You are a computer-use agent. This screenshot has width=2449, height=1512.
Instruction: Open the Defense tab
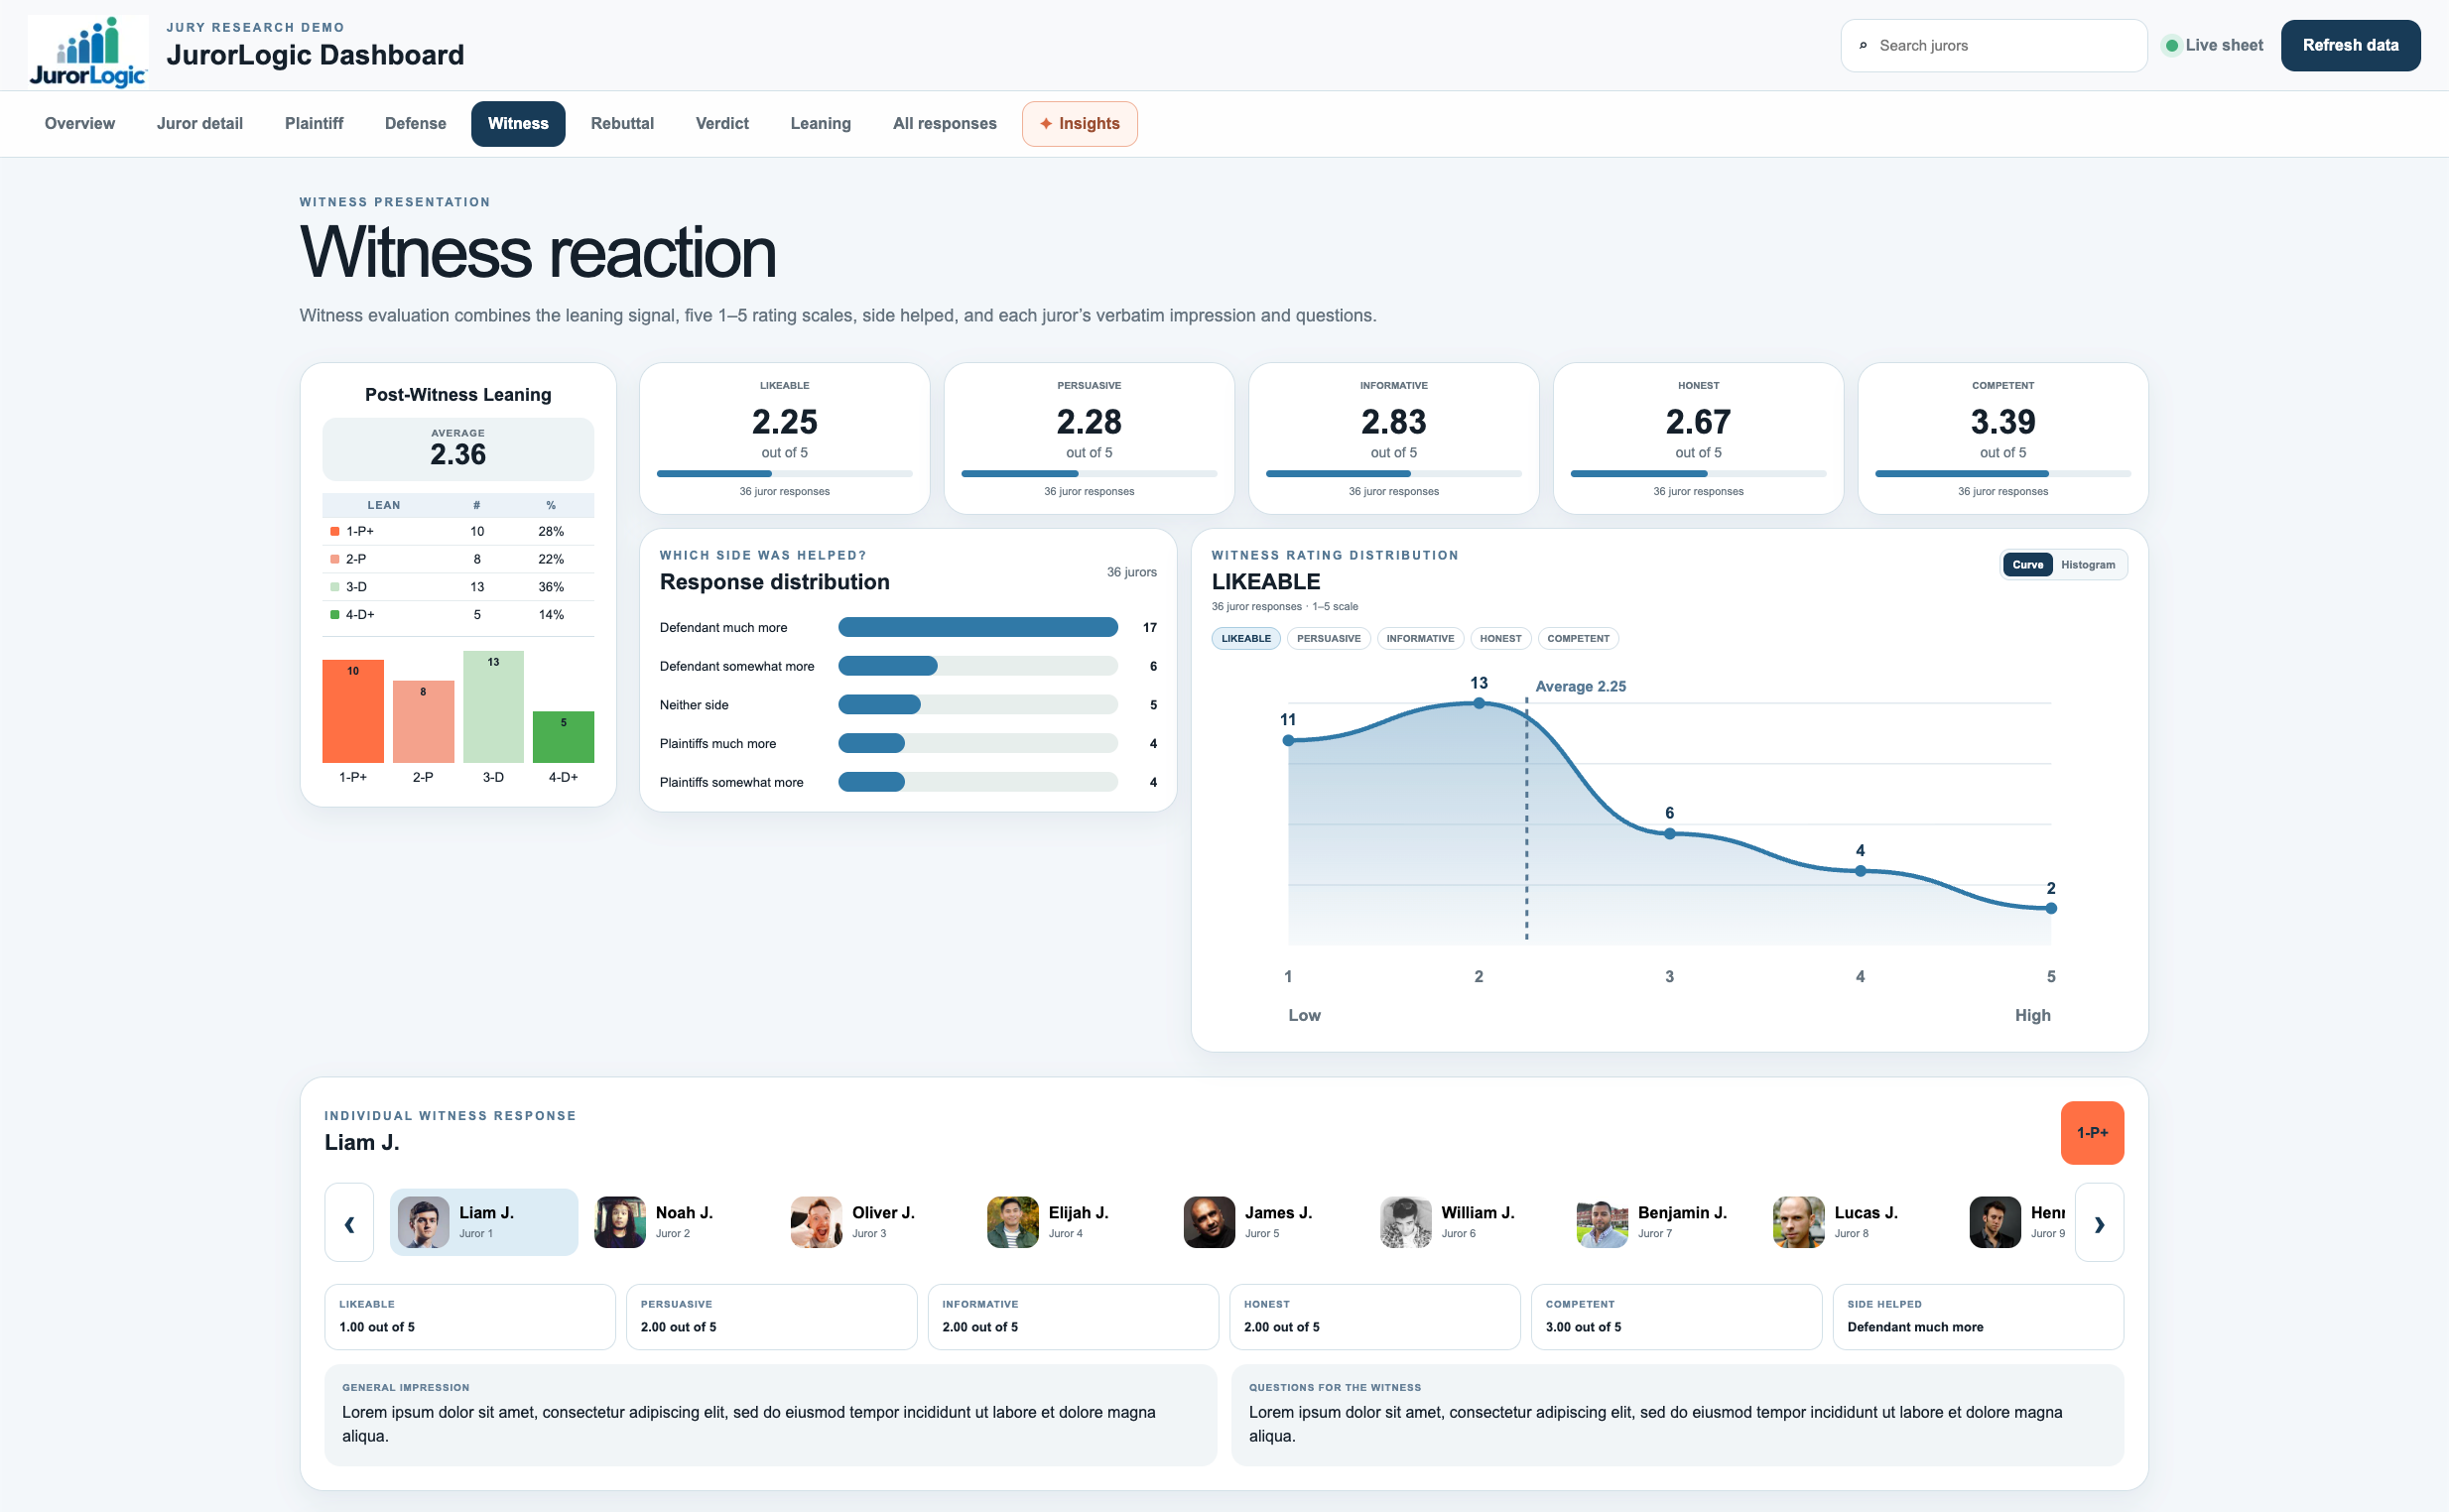(416, 124)
